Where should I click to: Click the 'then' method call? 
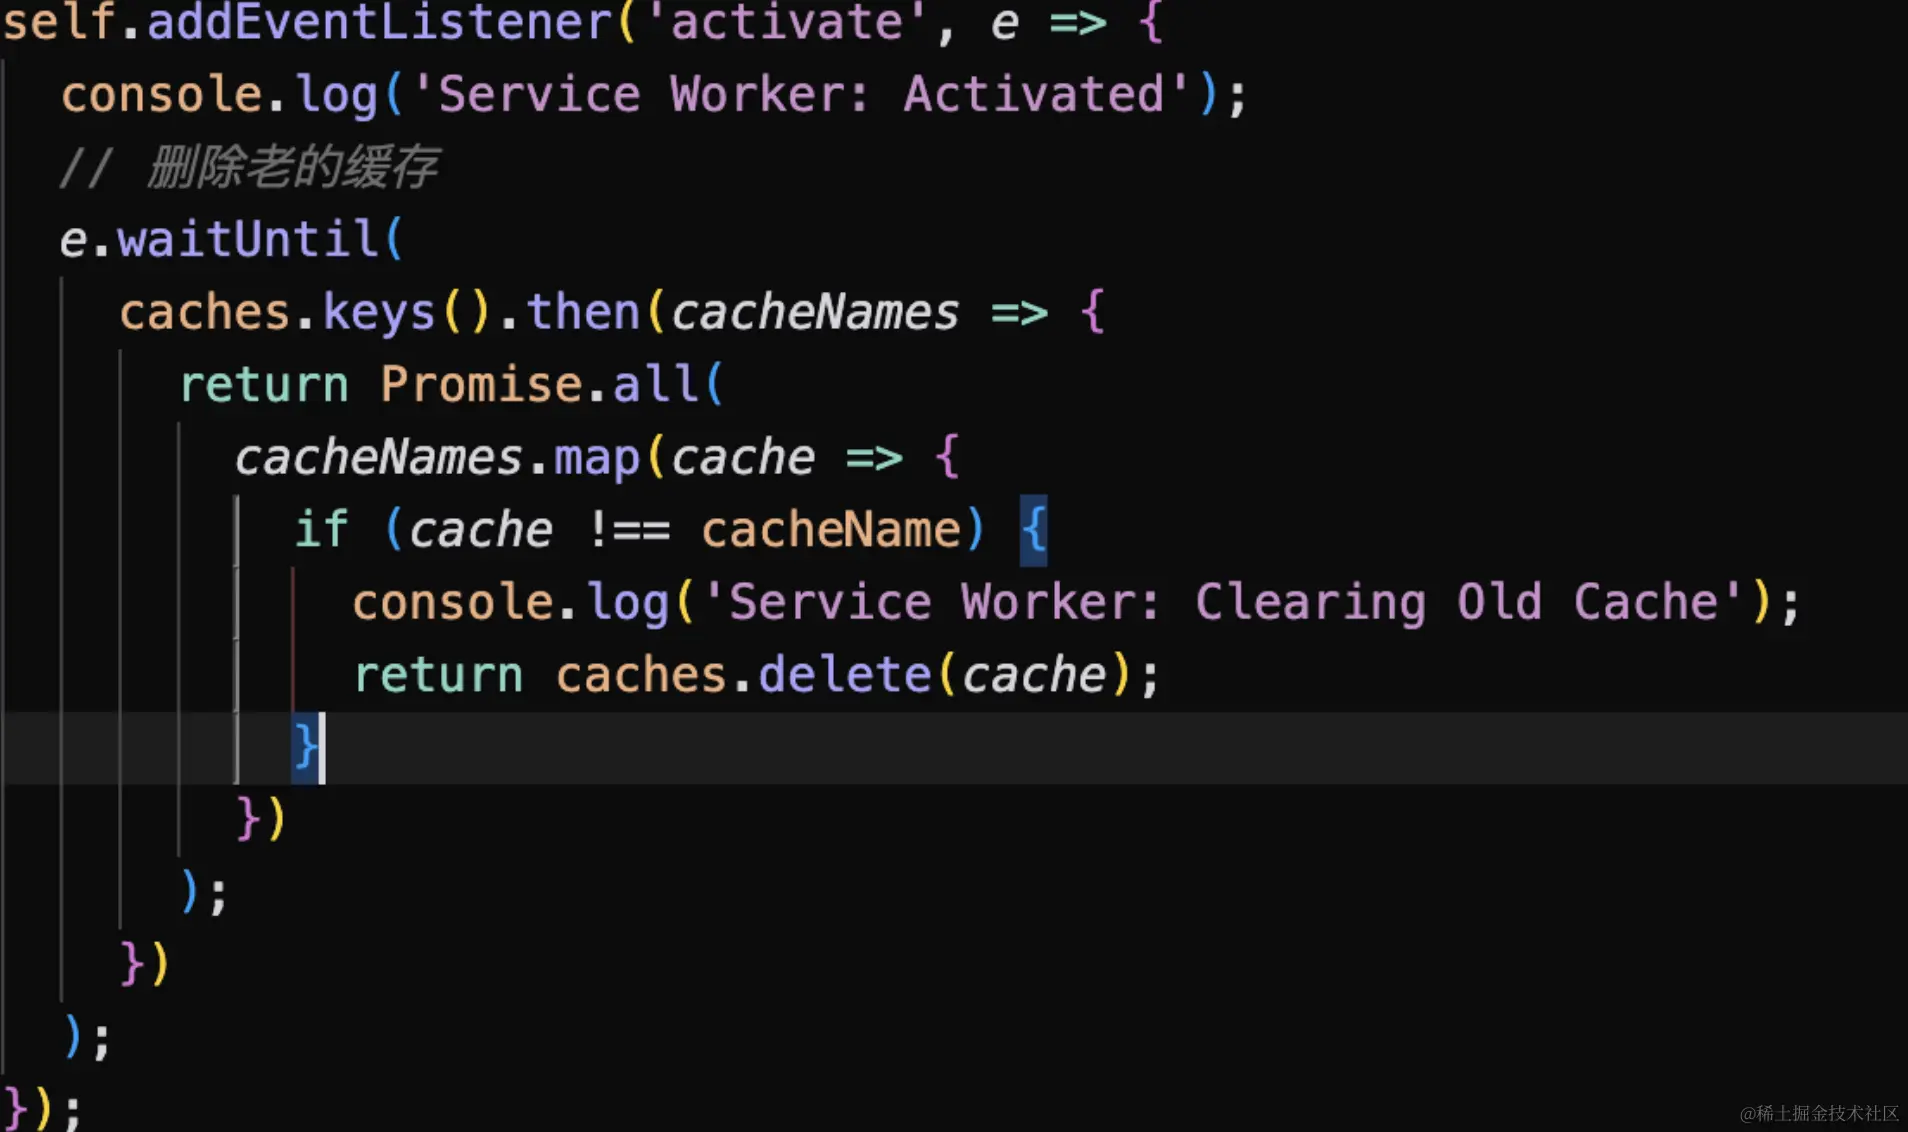[x=583, y=312]
